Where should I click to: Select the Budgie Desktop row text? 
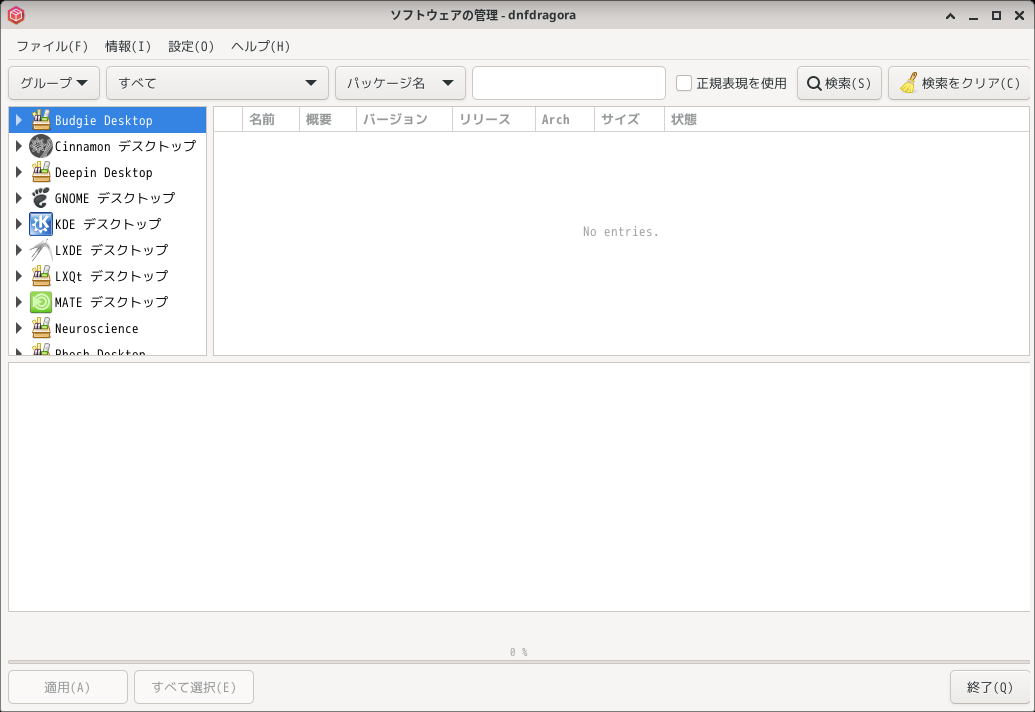[x=104, y=120]
